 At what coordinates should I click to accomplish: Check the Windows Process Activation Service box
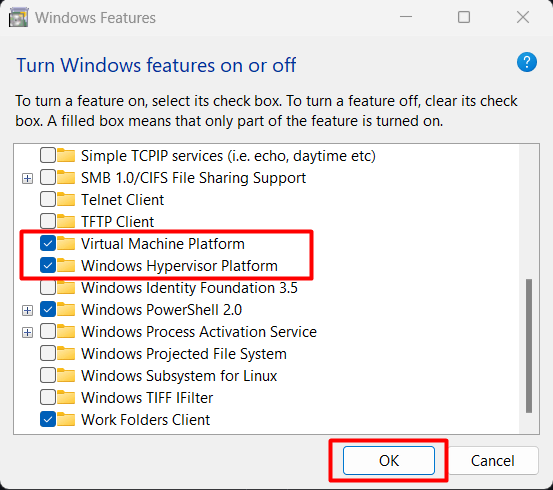[48, 332]
